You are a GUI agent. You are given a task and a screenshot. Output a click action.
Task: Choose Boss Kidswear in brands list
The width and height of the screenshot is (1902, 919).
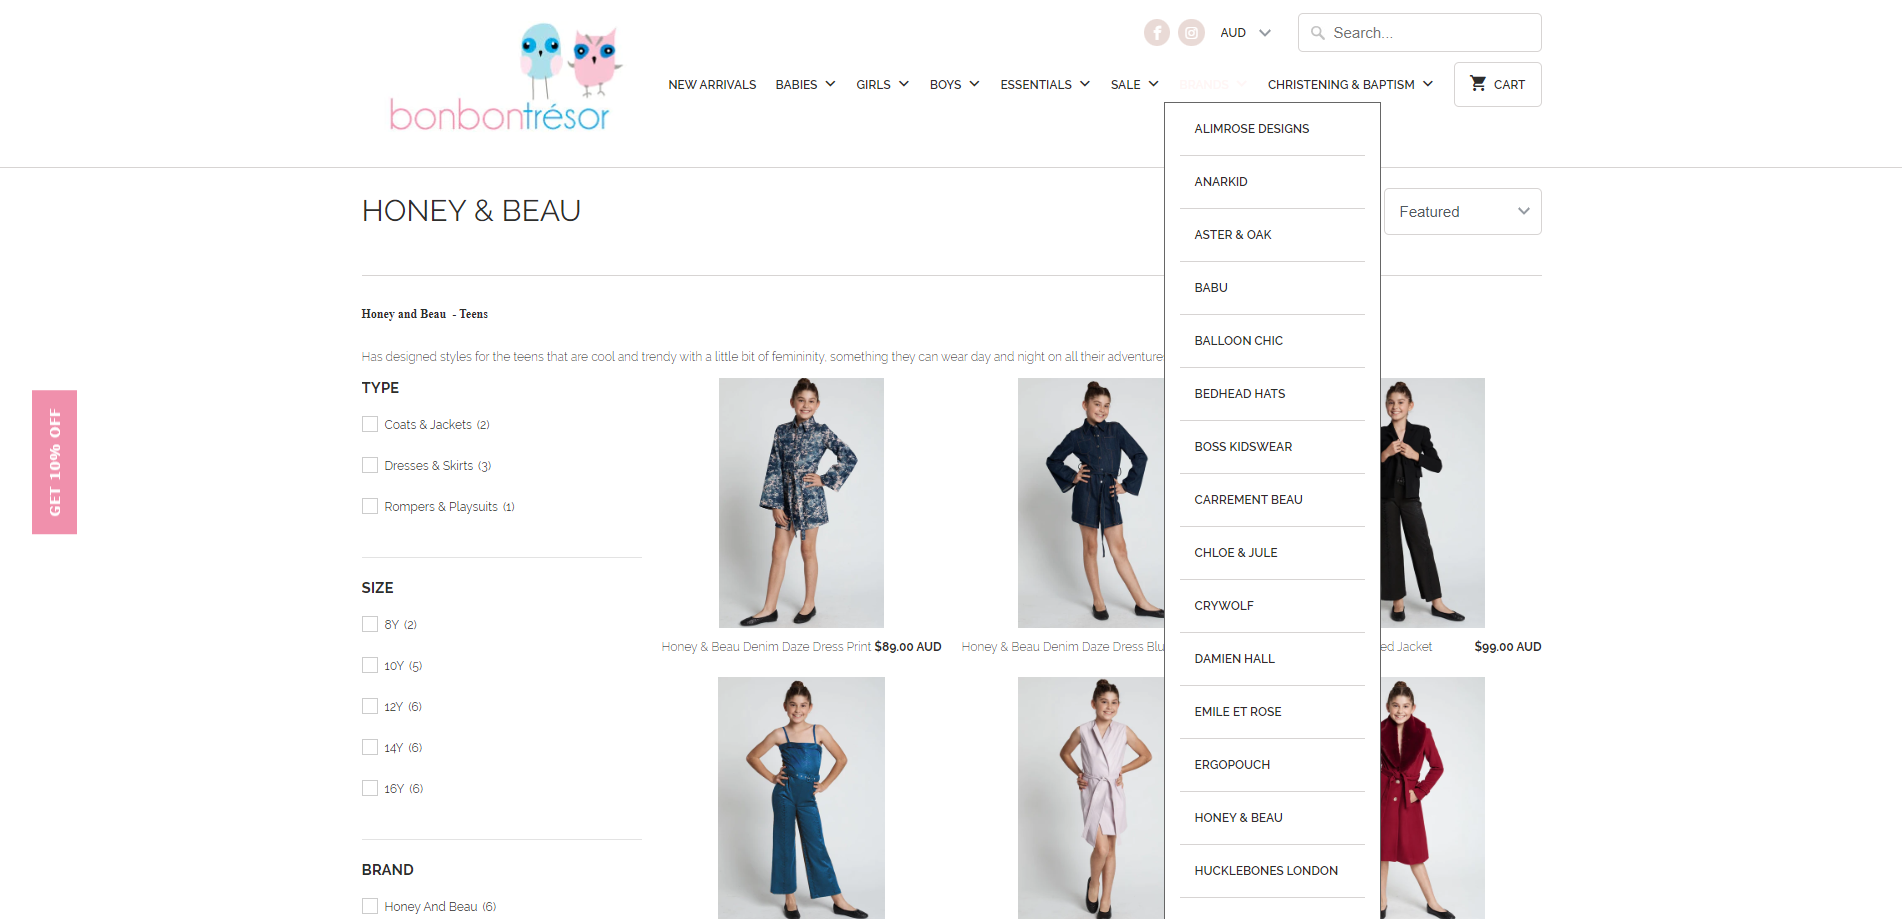point(1243,447)
